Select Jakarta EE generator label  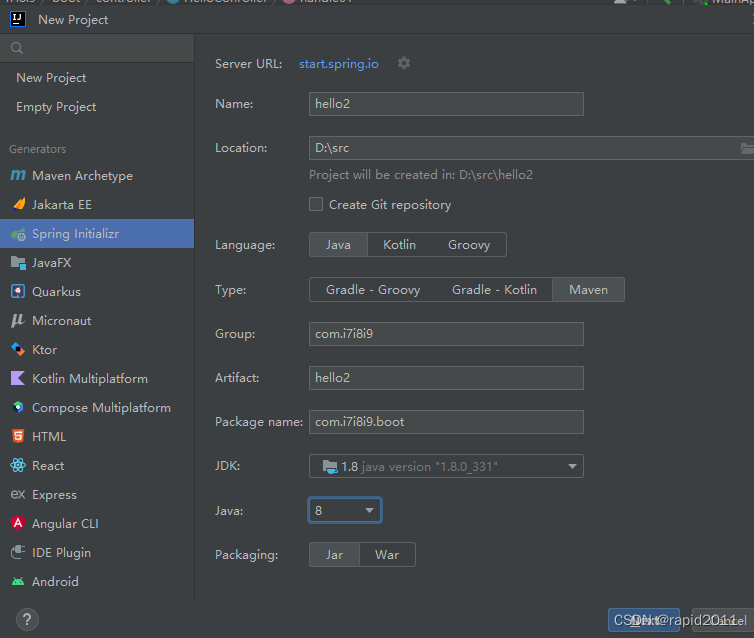point(62,205)
